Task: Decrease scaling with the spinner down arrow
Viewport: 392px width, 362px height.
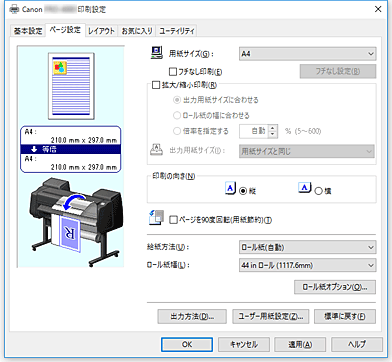Action: [x=273, y=134]
